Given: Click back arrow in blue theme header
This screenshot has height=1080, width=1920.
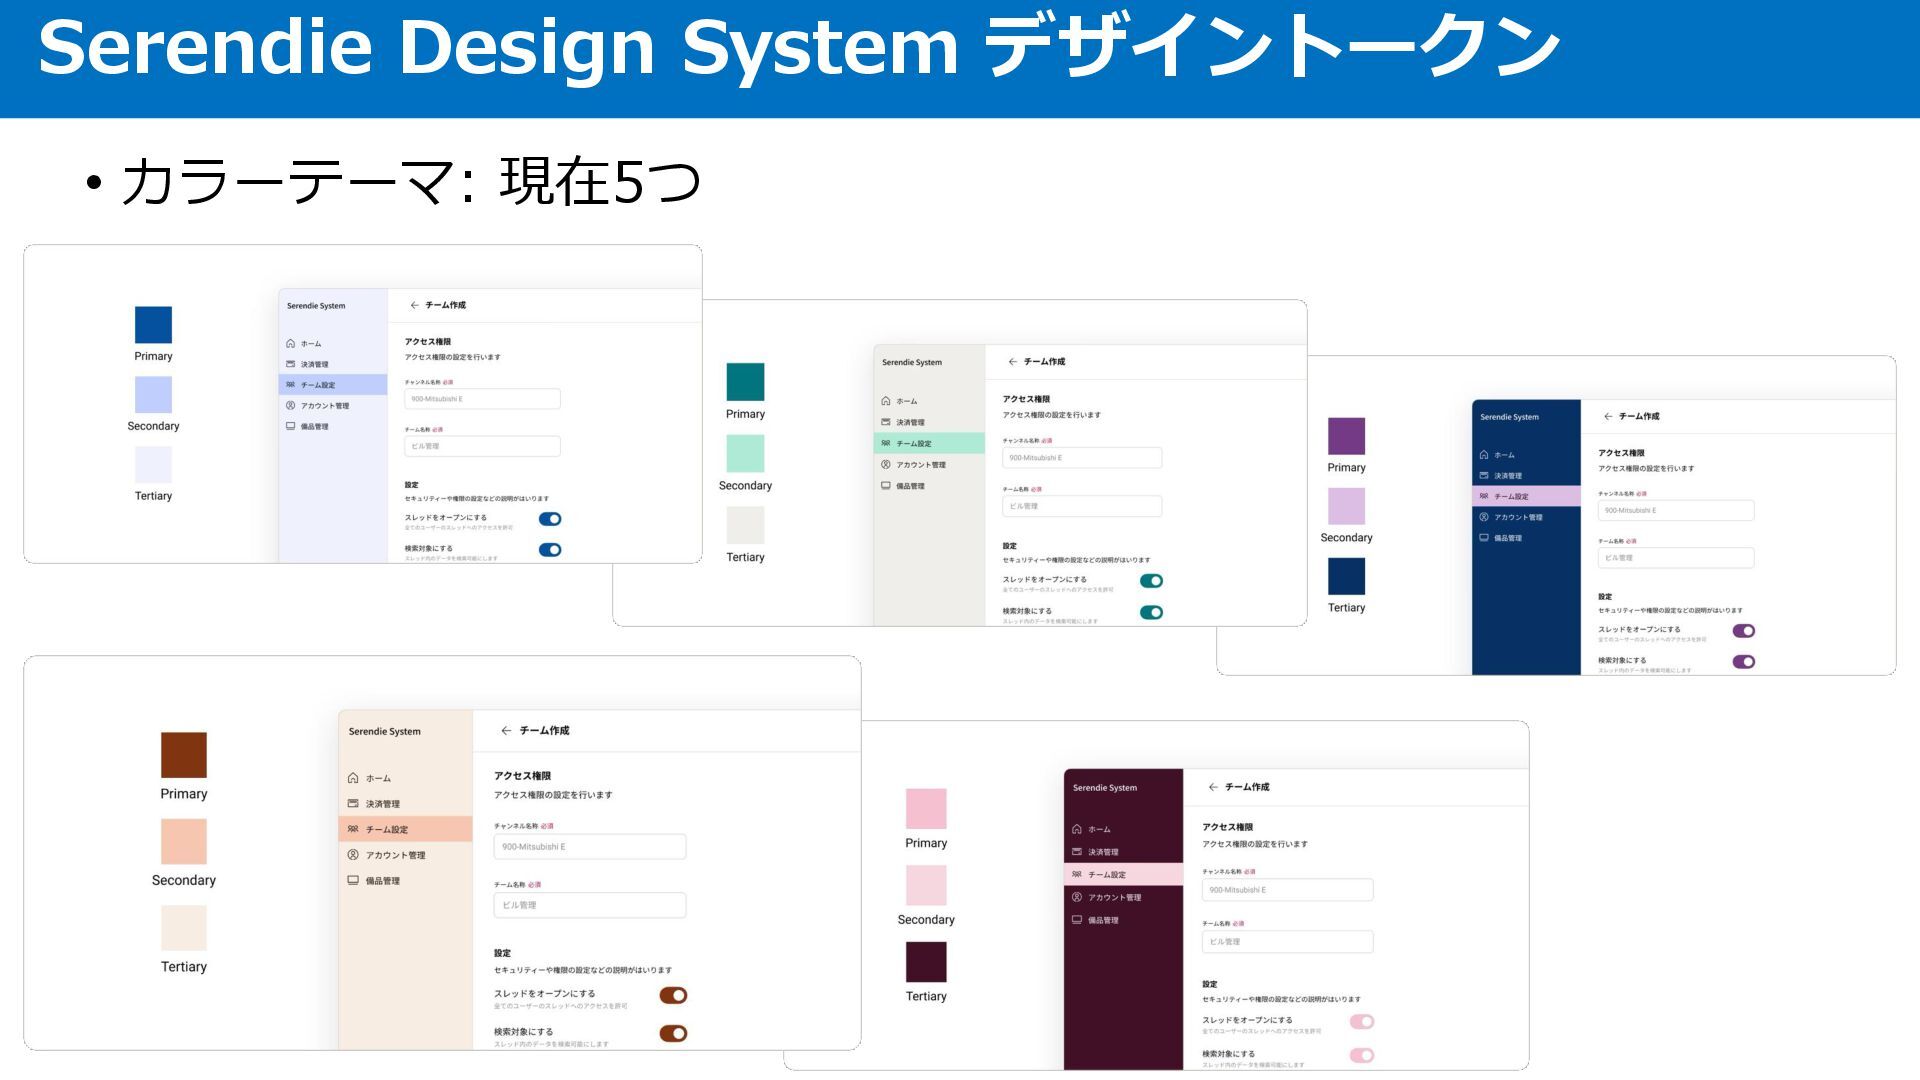Looking at the screenshot, I should (x=414, y=305).
